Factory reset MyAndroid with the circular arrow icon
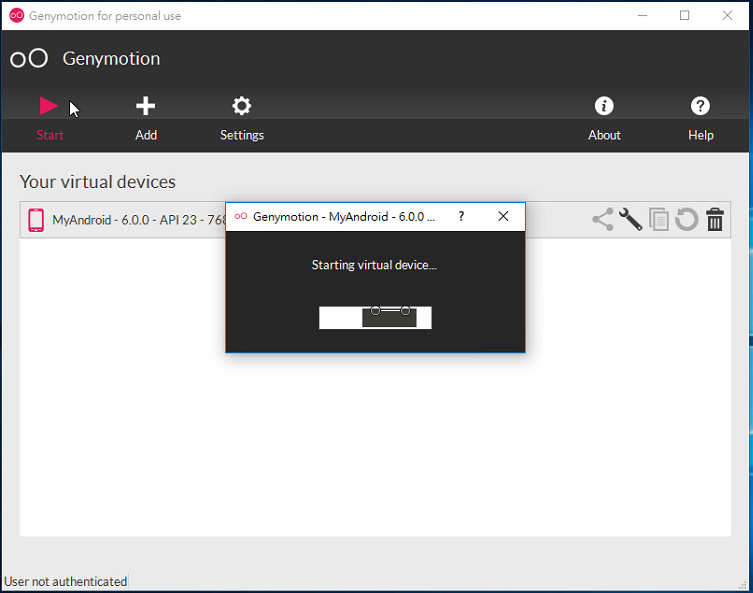Image resolution: width=753 pixels, height=593 pixels. click(687, 219)
